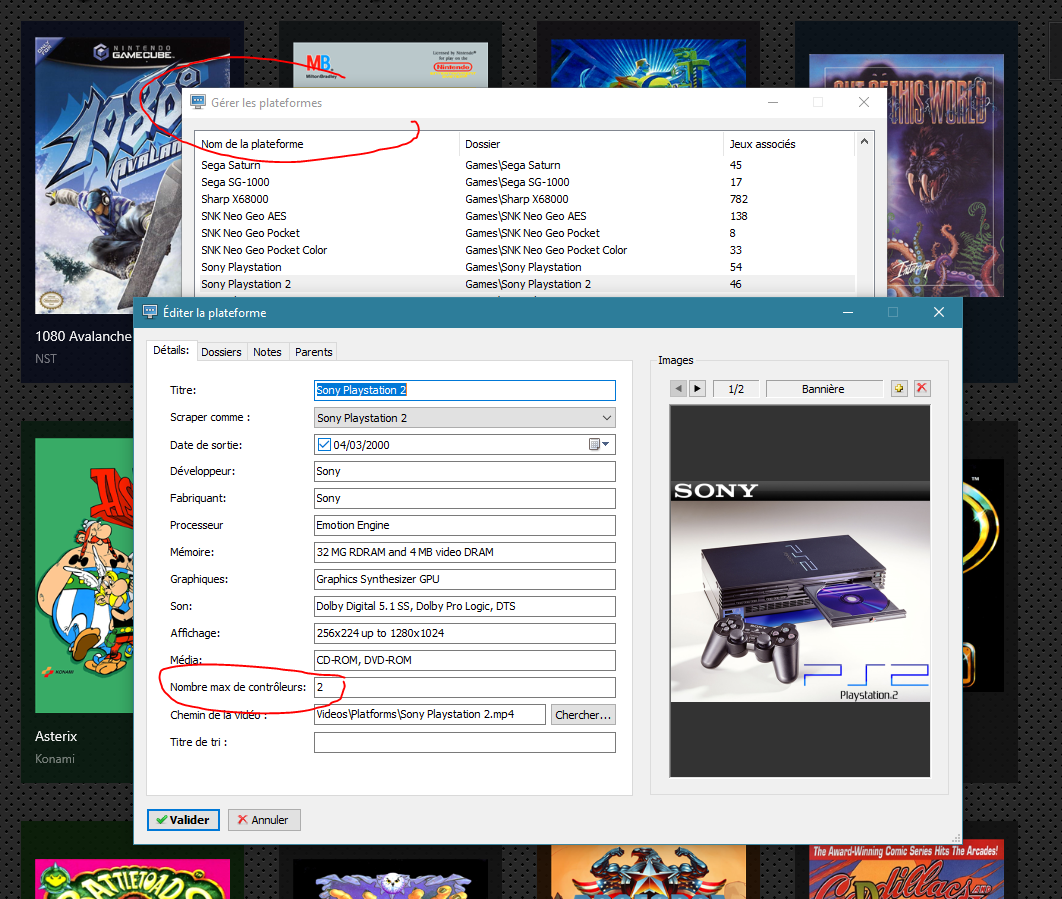Edit the Son field
Viewport: 1062px width, 899px height.
(465, 606)
